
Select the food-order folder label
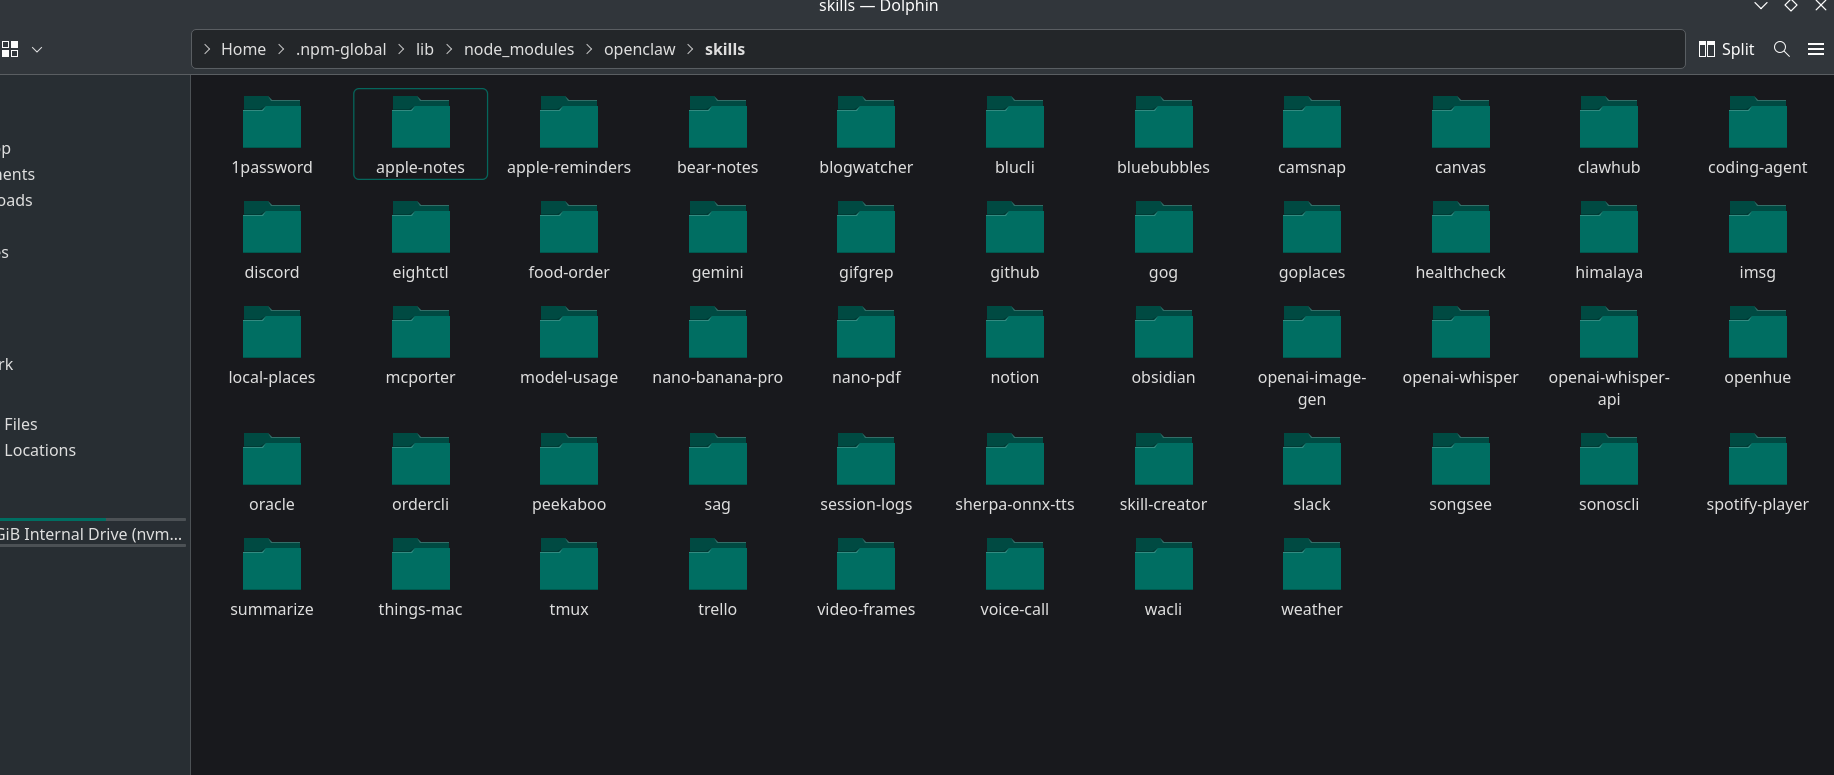pyautogui.click(x=569, y=273)
